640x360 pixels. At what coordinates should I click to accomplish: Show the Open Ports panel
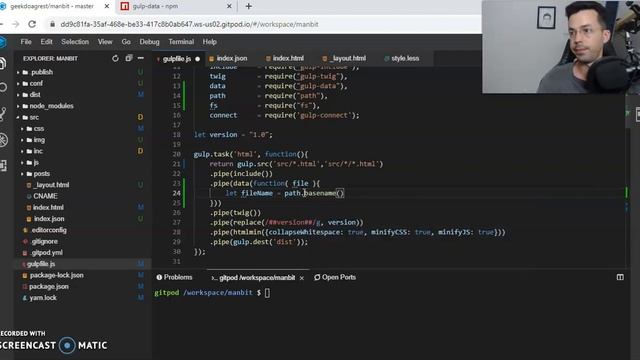[335, 277]
